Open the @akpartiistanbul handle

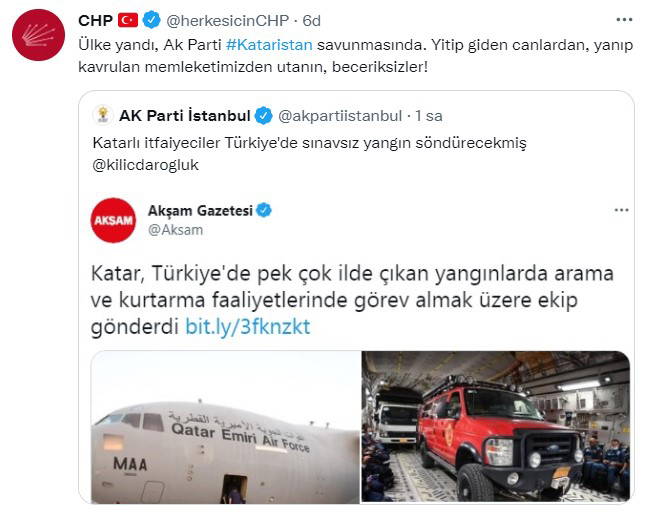click(x=340, y=116)
